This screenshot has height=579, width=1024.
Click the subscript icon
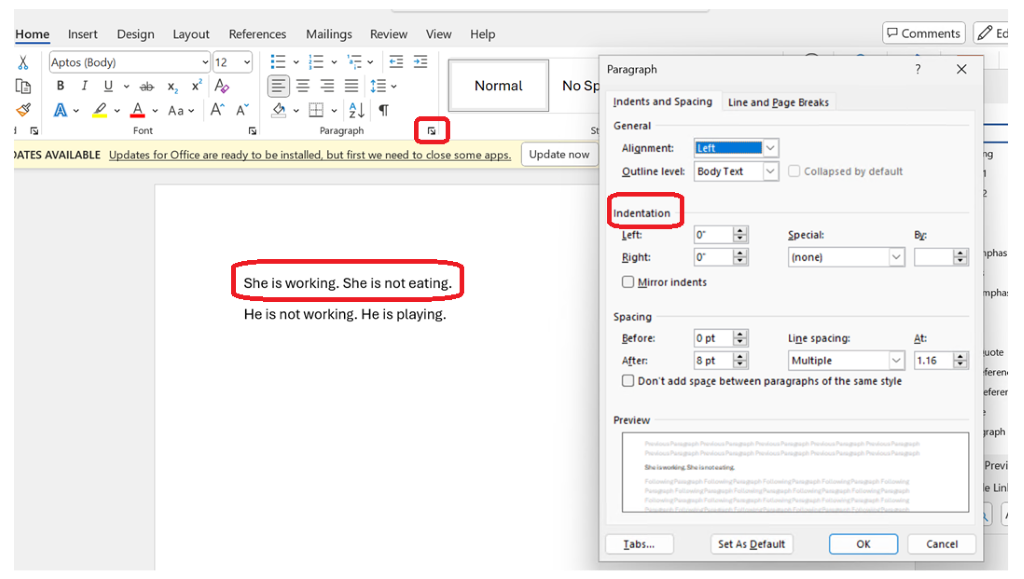pos(173,87)
